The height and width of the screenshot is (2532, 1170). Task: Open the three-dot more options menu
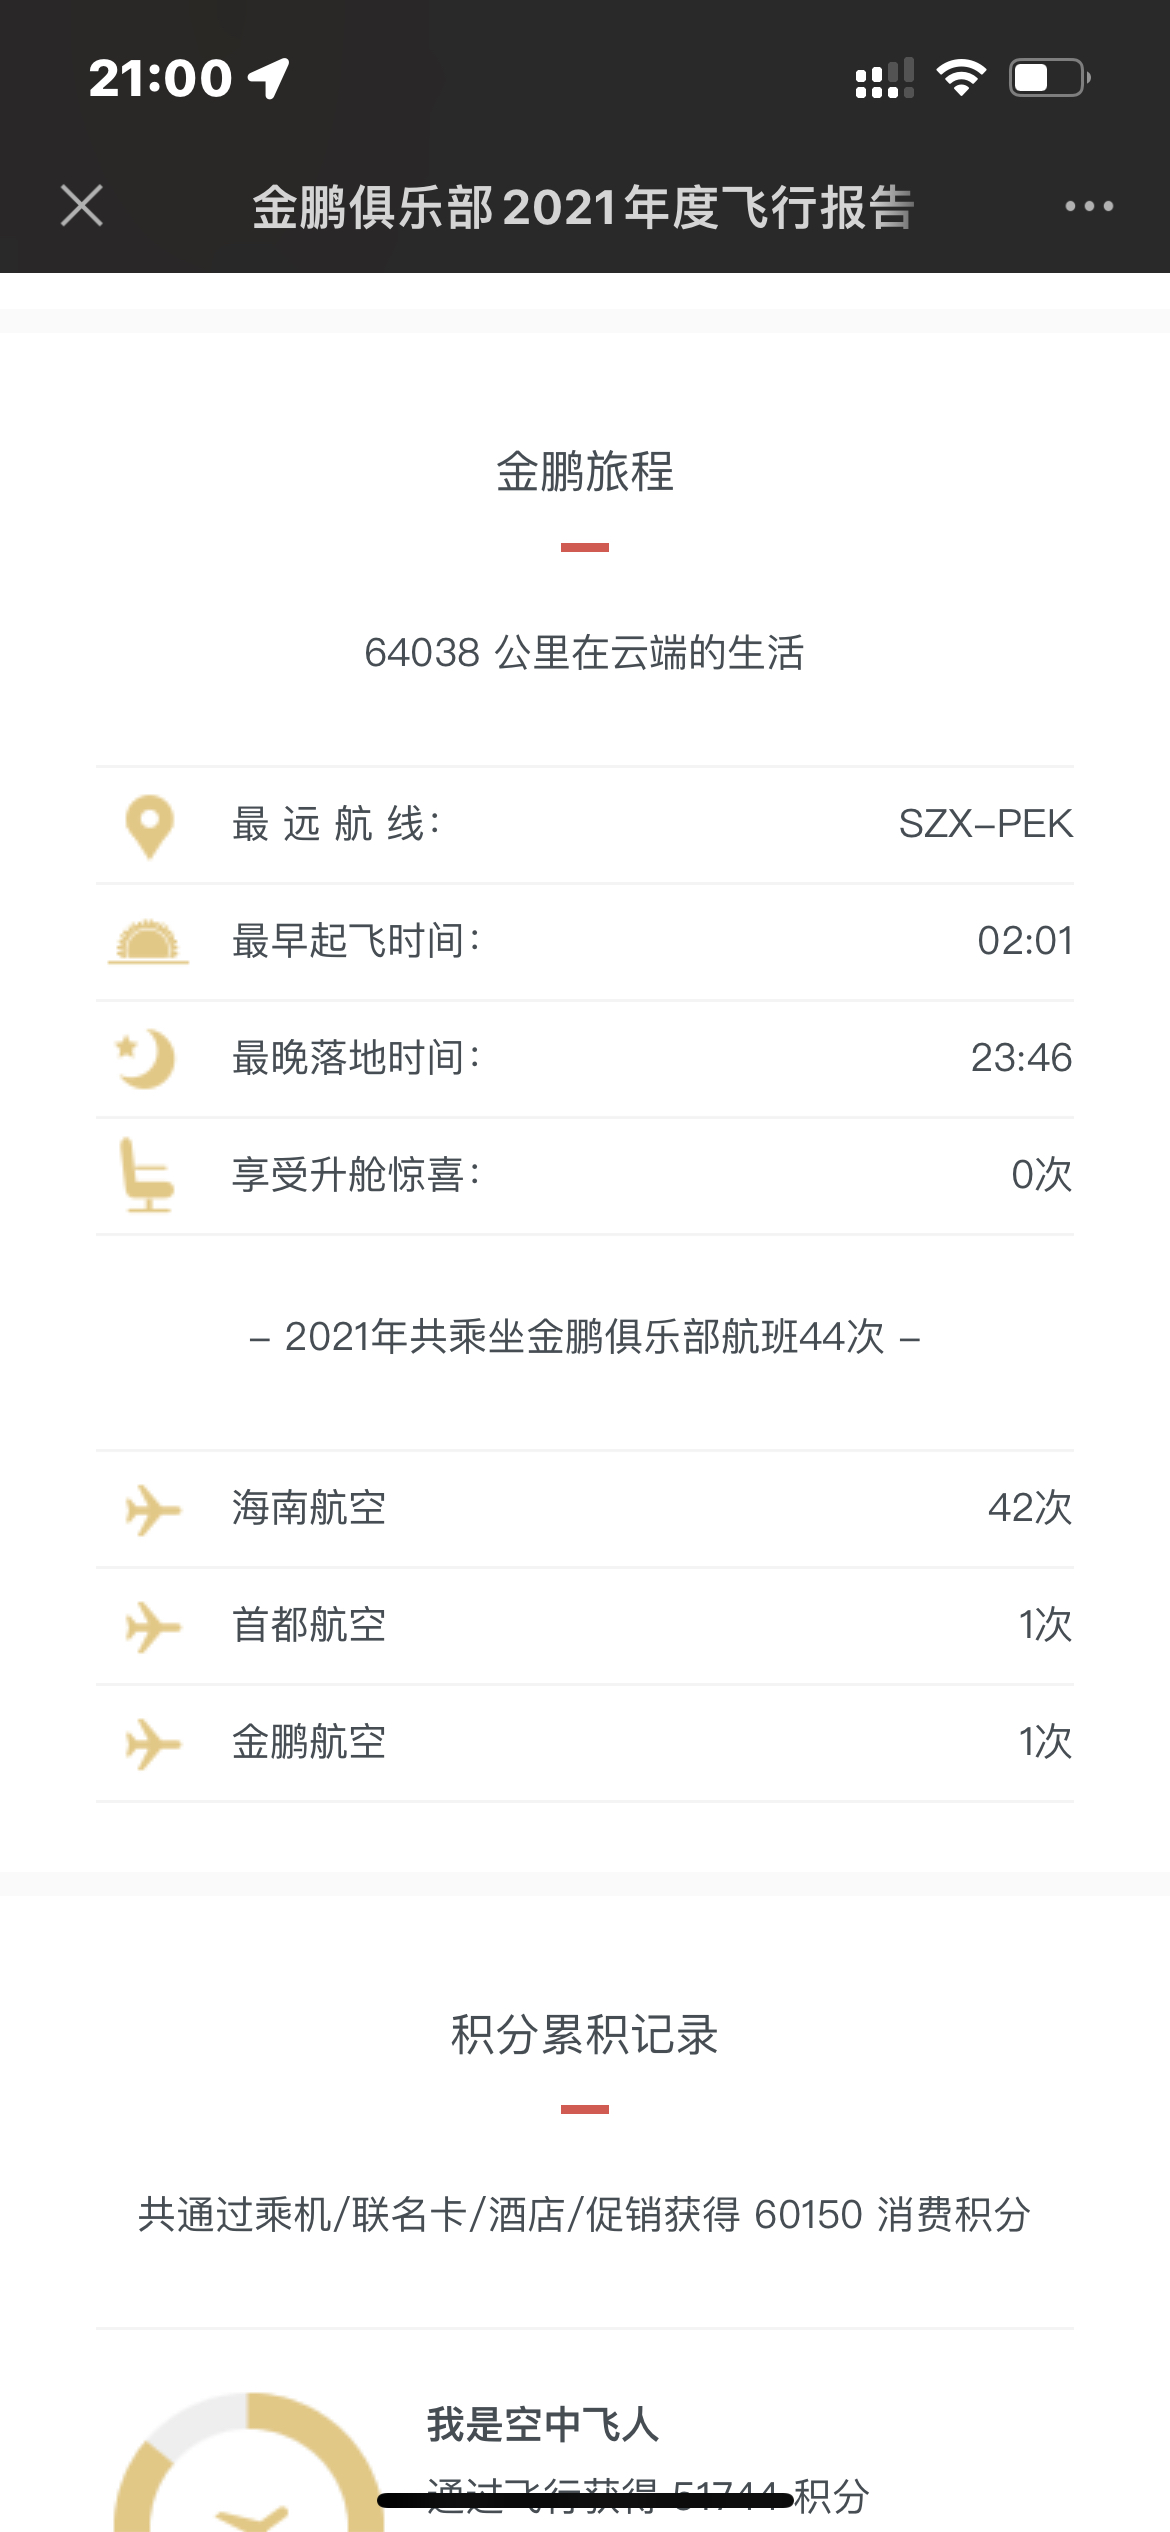(x=1089, y=206)
